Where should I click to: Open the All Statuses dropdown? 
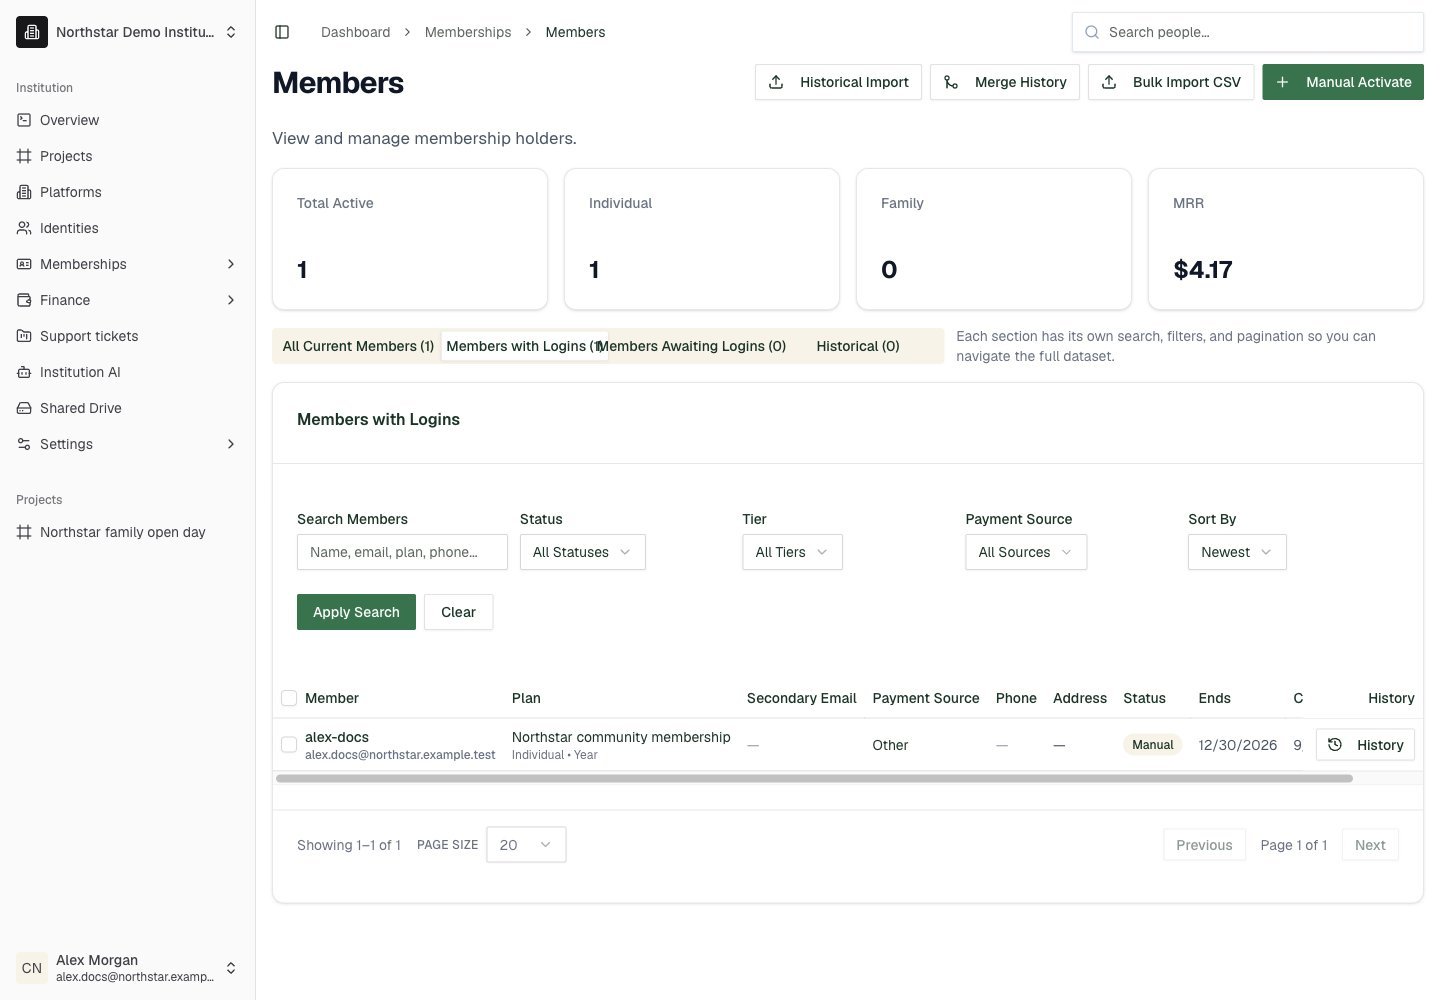pos(582,552)
